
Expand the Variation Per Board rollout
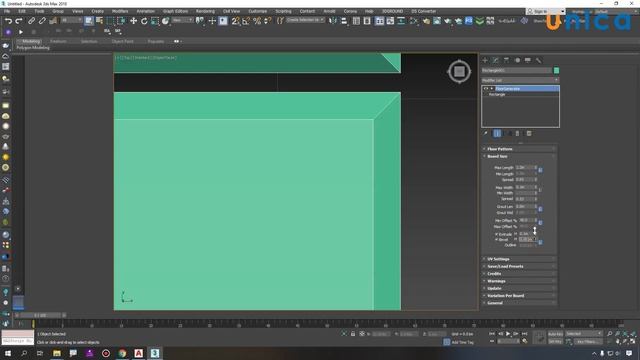click(x=519, y=296)
